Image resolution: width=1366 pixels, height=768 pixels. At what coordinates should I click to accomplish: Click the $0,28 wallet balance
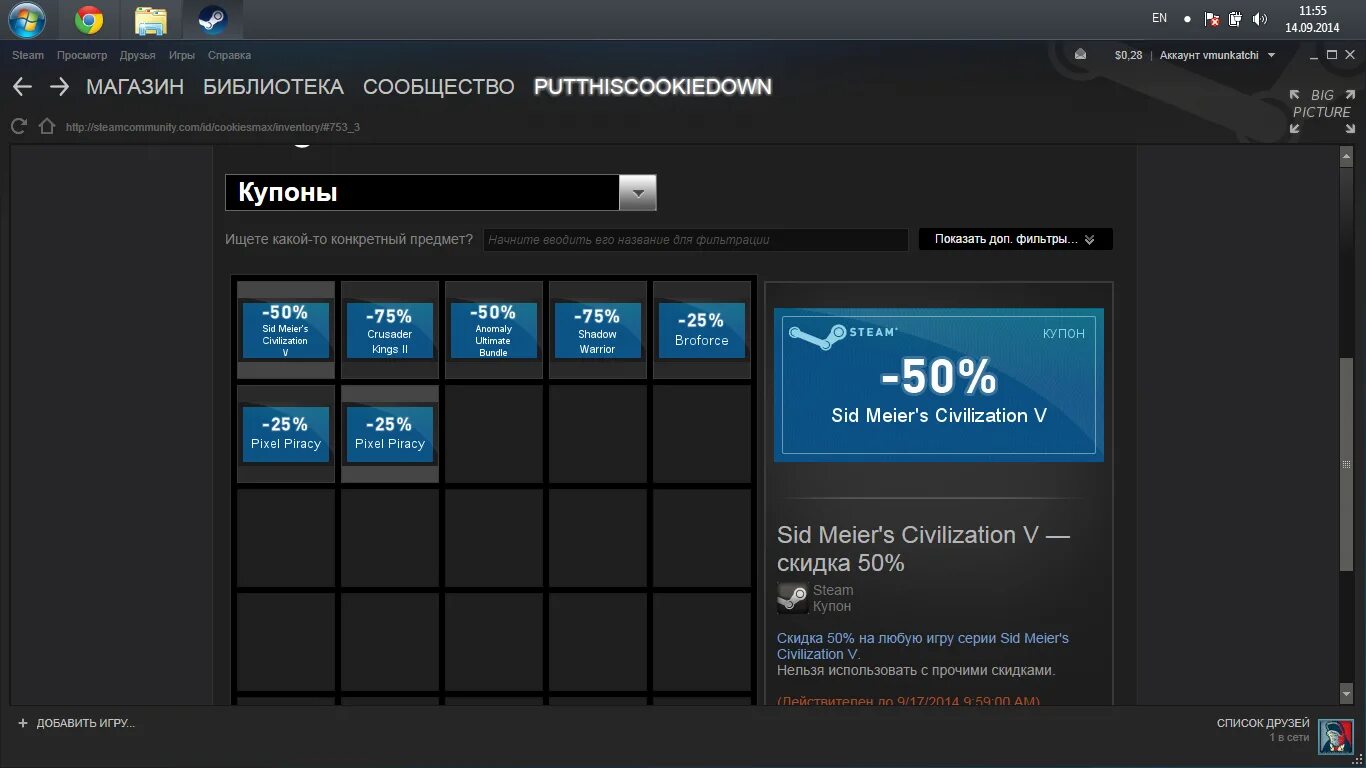pyautogui.click(x=1128, y=55)
